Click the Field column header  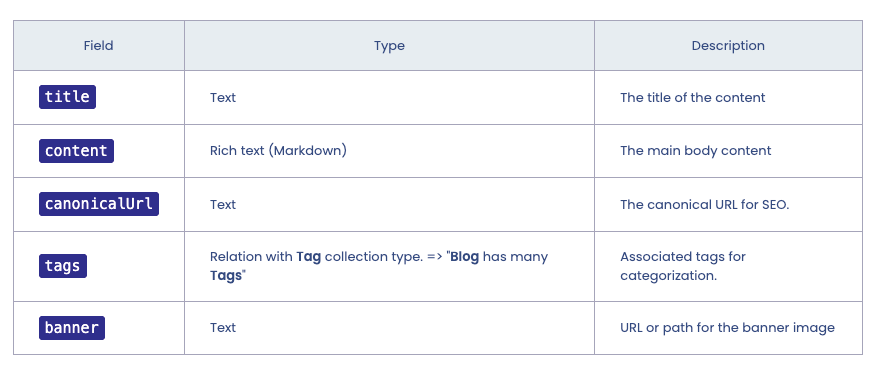99,46
